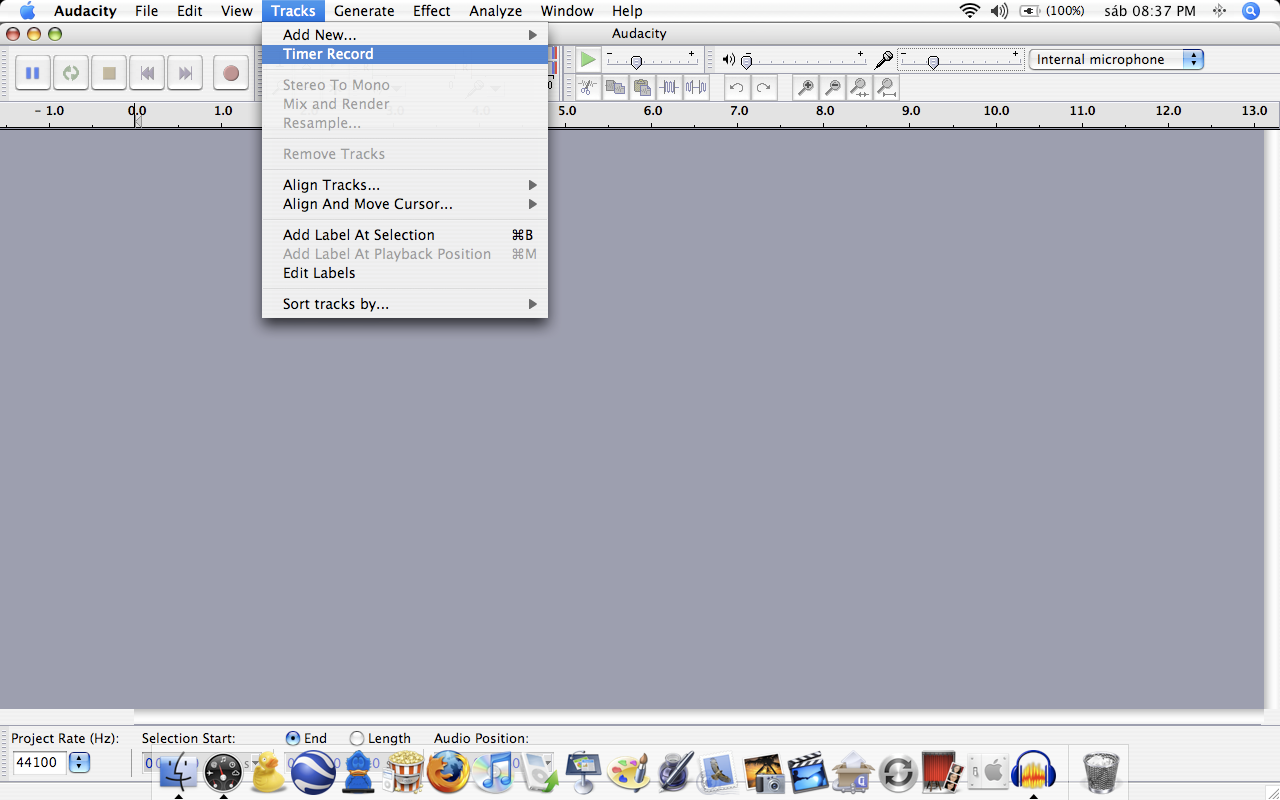This screenshot has height=800, width=1280.
Task: Click the Fit Project in Window icon
Action: point(886,87)
